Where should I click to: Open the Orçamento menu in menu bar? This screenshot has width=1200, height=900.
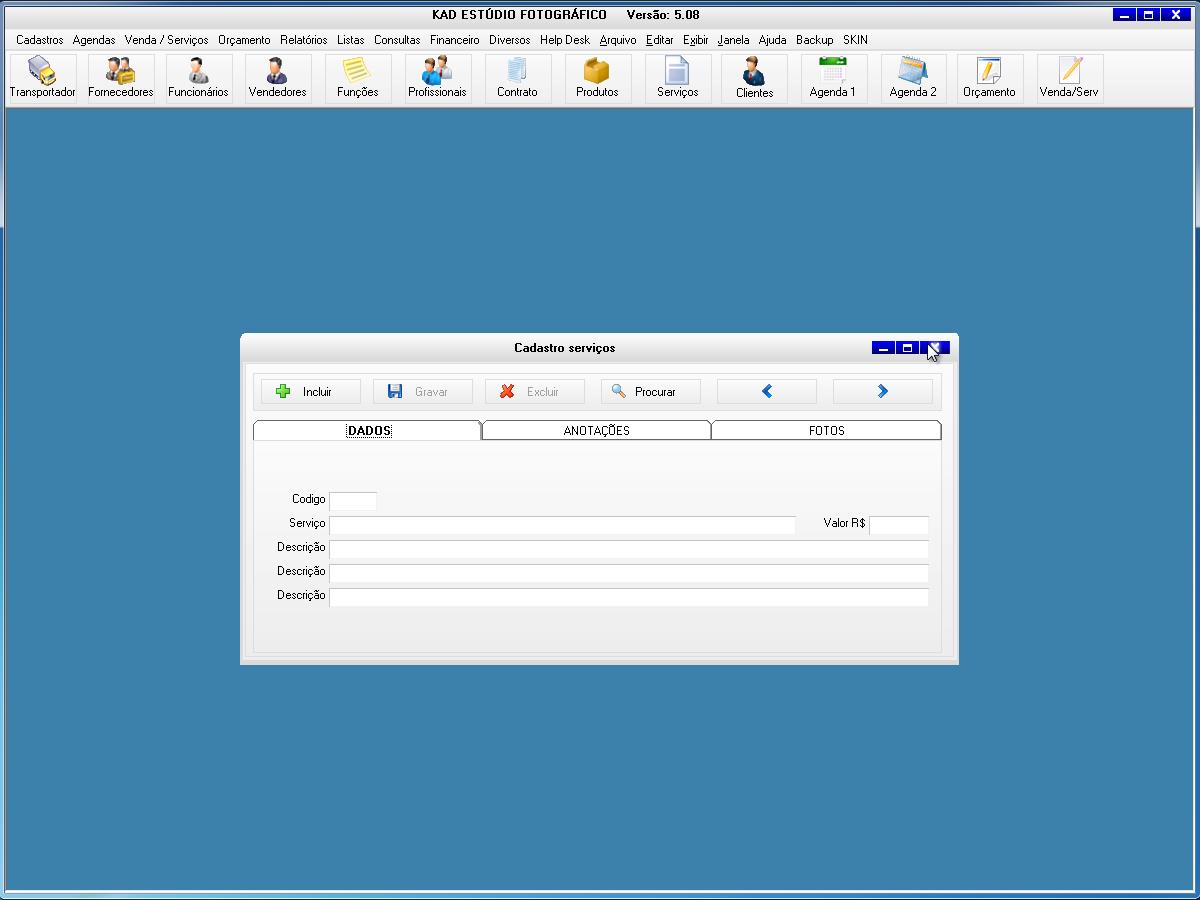tap(244, 40)
